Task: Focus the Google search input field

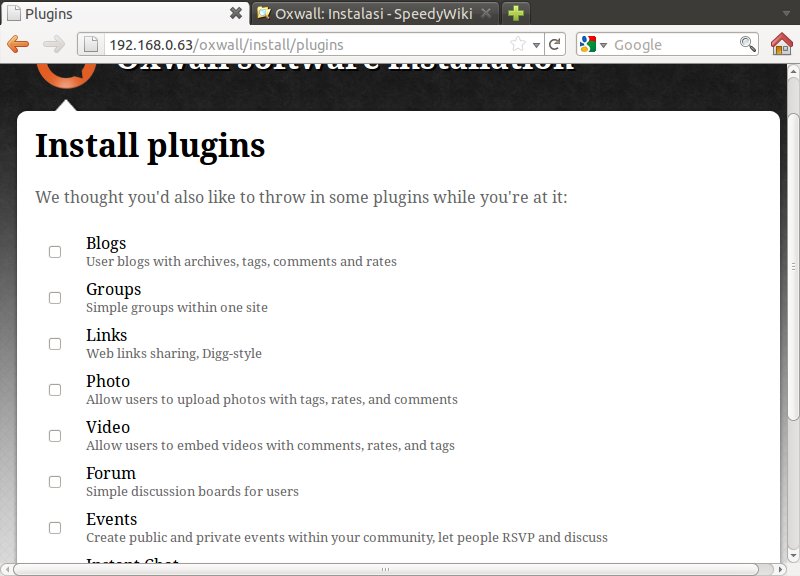Action: pos(672,44)
